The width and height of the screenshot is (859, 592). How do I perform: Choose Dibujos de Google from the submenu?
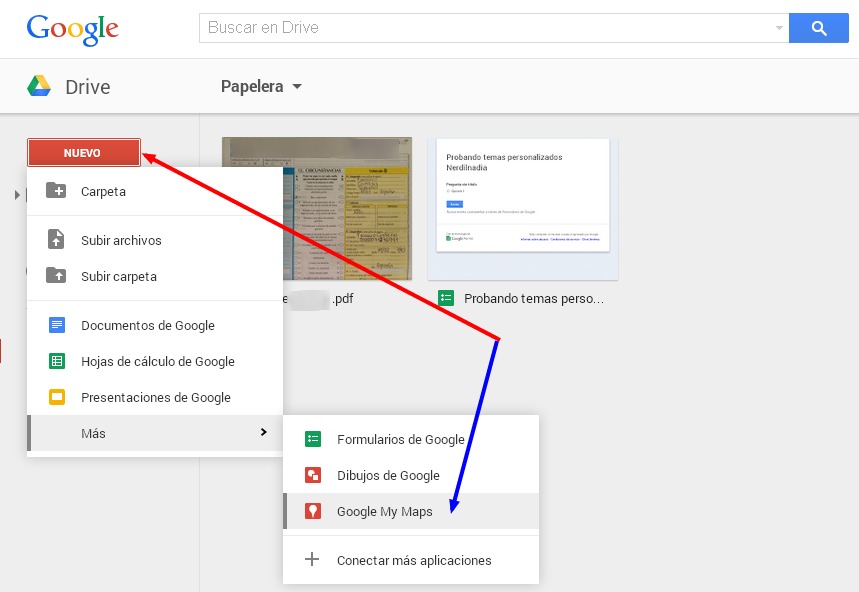pyautogui.click(x=411, y=475)
